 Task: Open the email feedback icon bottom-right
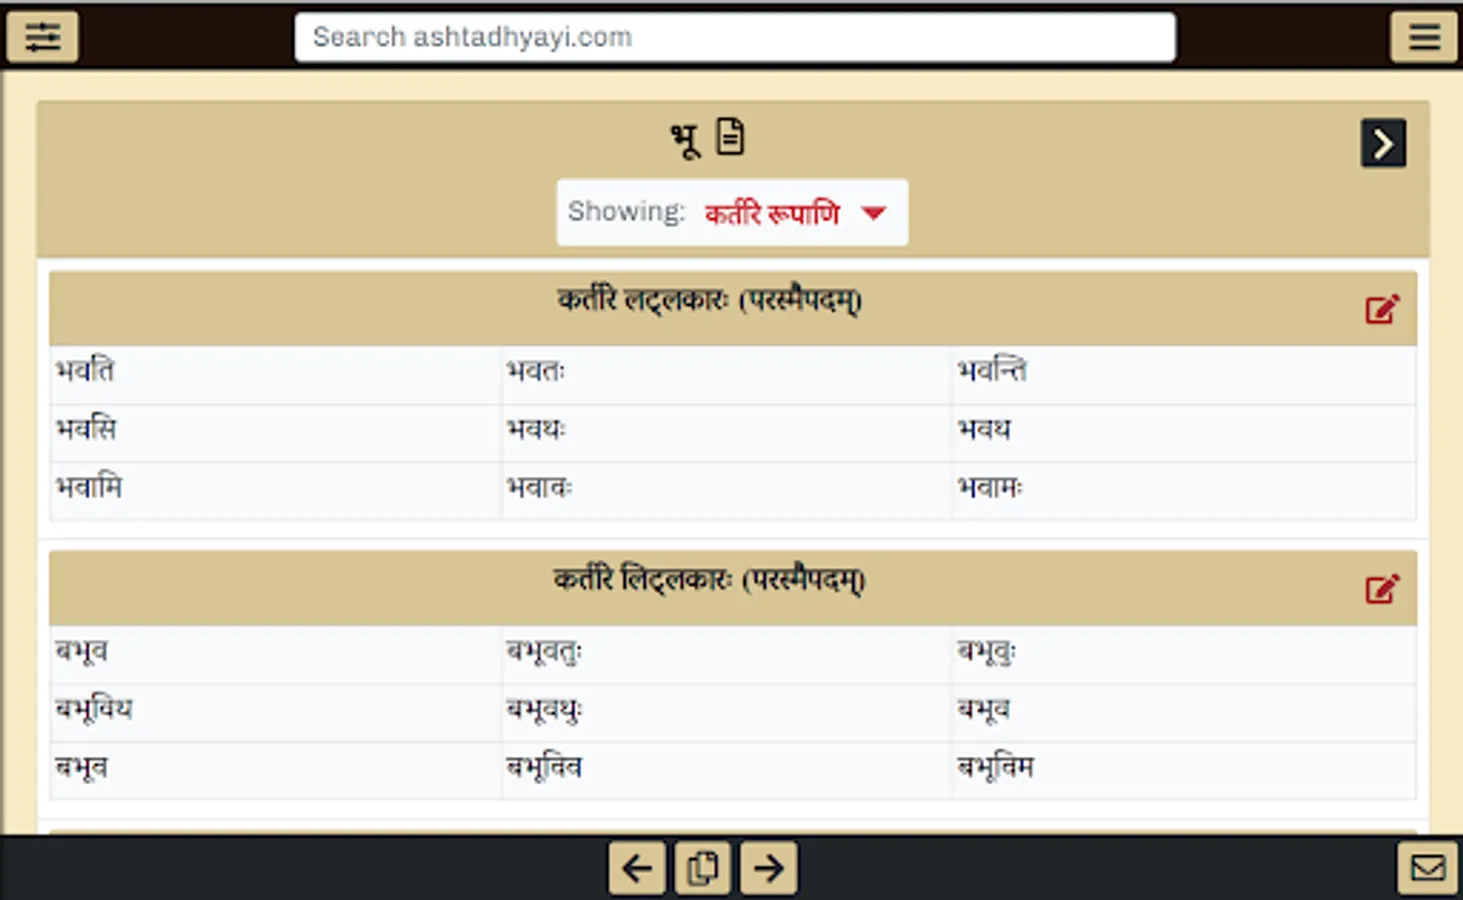[1428, 866]
